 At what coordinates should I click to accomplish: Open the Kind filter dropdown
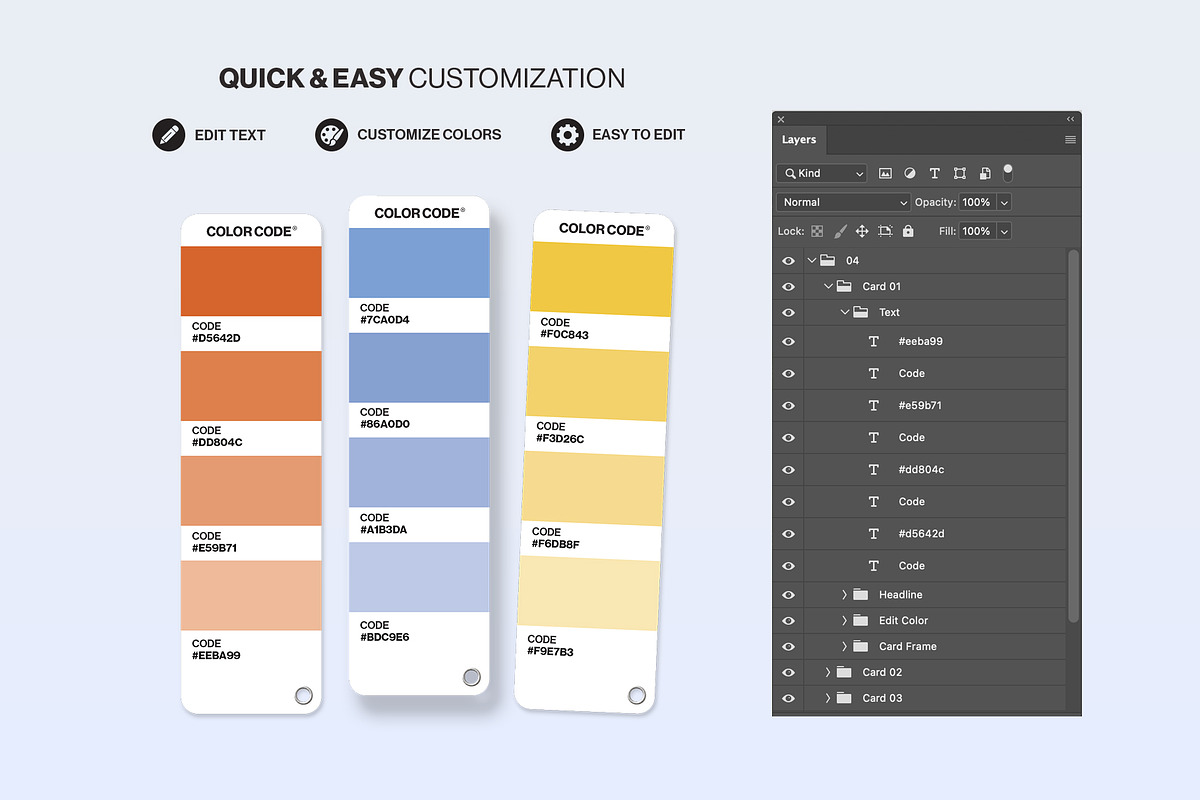tap(822, 173)
